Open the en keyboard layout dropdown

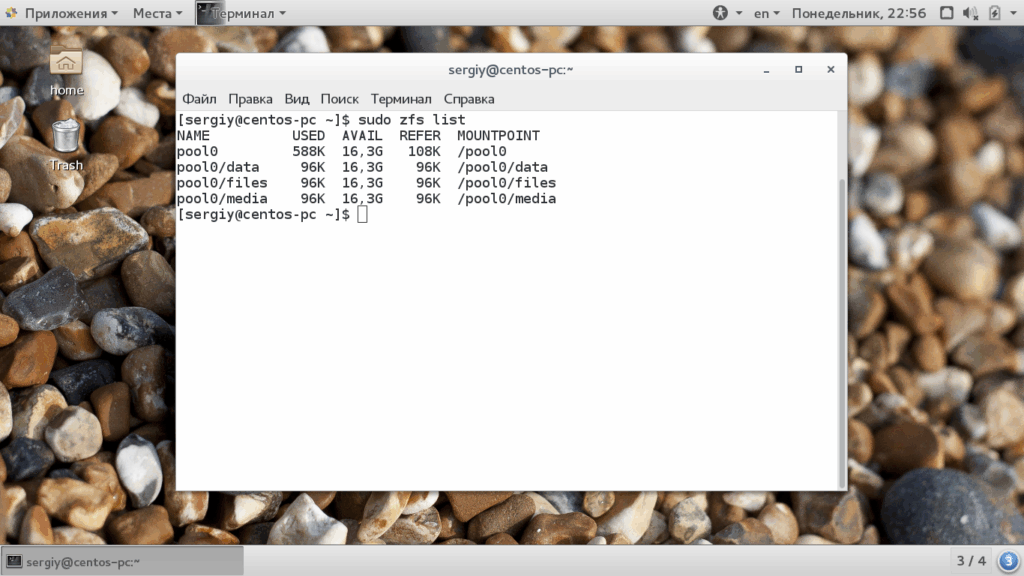point(767,13)
